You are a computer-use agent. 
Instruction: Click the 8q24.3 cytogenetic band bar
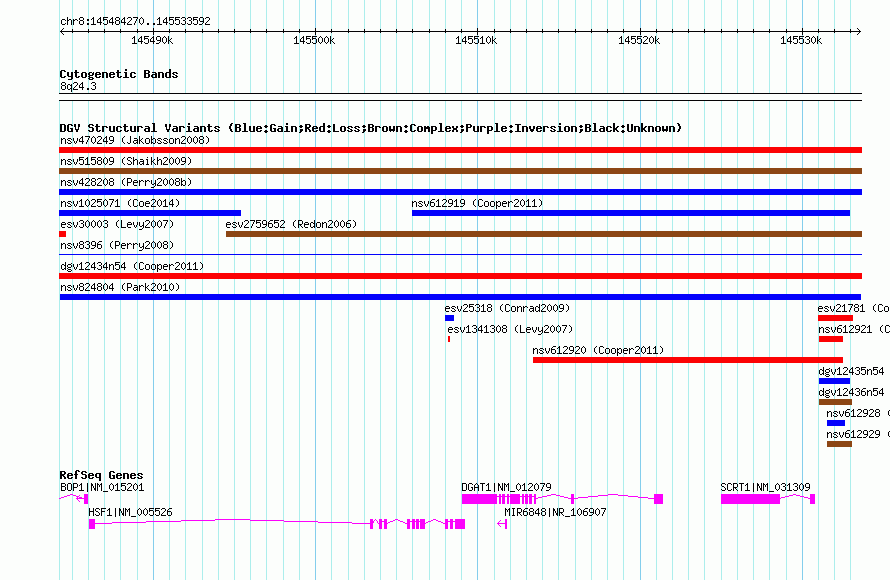click(460, 97)
